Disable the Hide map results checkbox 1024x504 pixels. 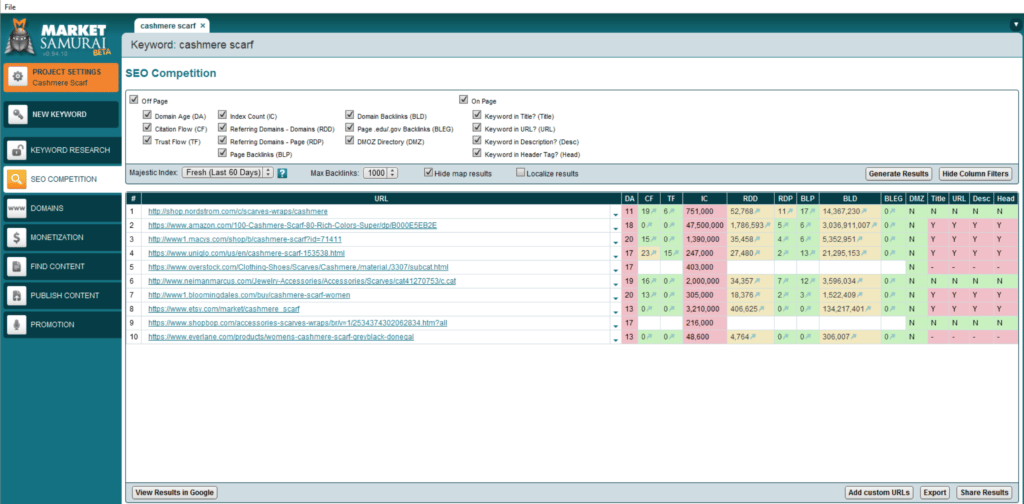(x=428, y=173)
